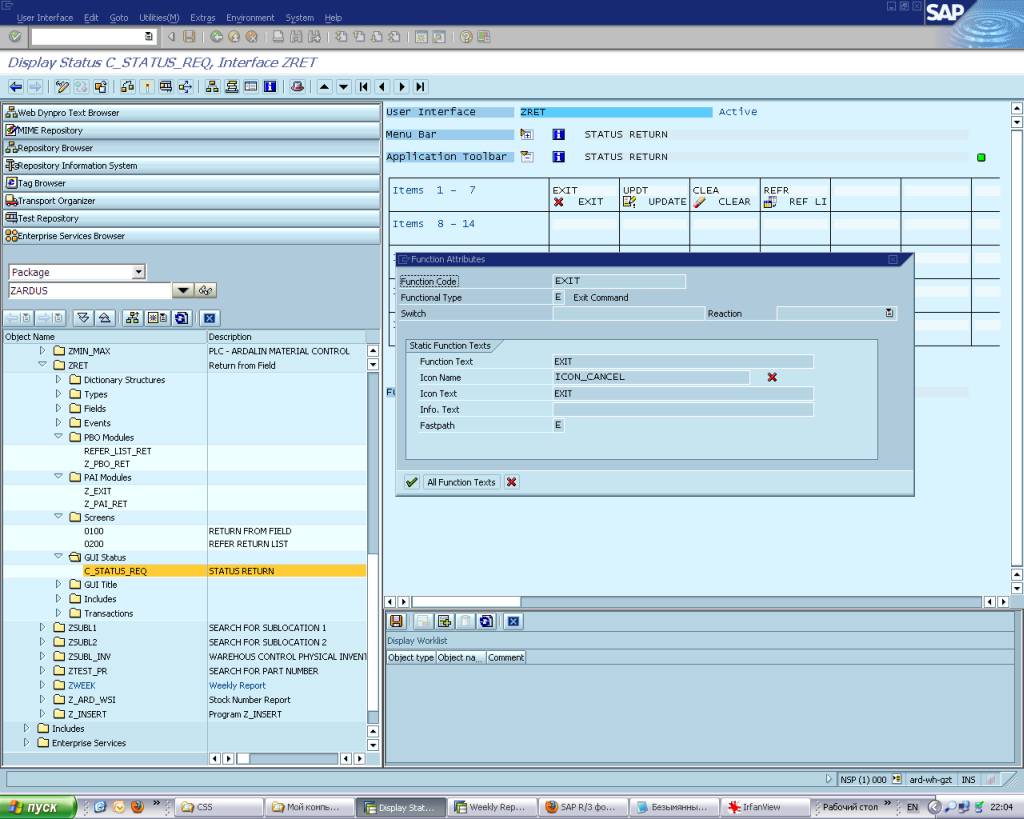Screen dimensions: 1024x819
Task: Click the Menu Bar expand icon
Action: tap(526, 134)
